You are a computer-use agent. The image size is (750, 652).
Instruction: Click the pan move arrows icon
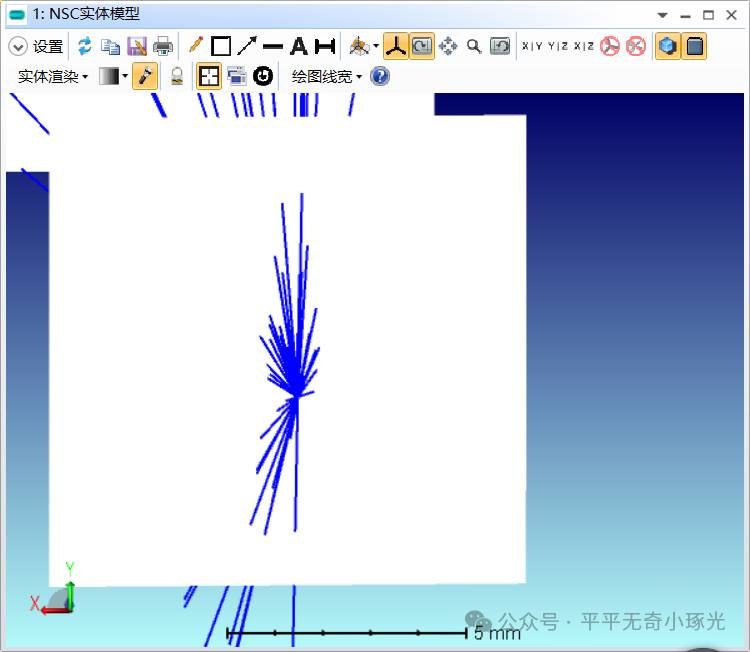point(448,46)
